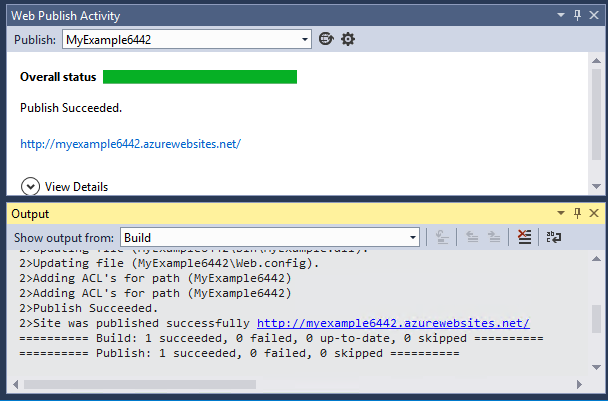This screenshot has height=401, width=608.
Task: Pin the Output panel
Action: 577,213
